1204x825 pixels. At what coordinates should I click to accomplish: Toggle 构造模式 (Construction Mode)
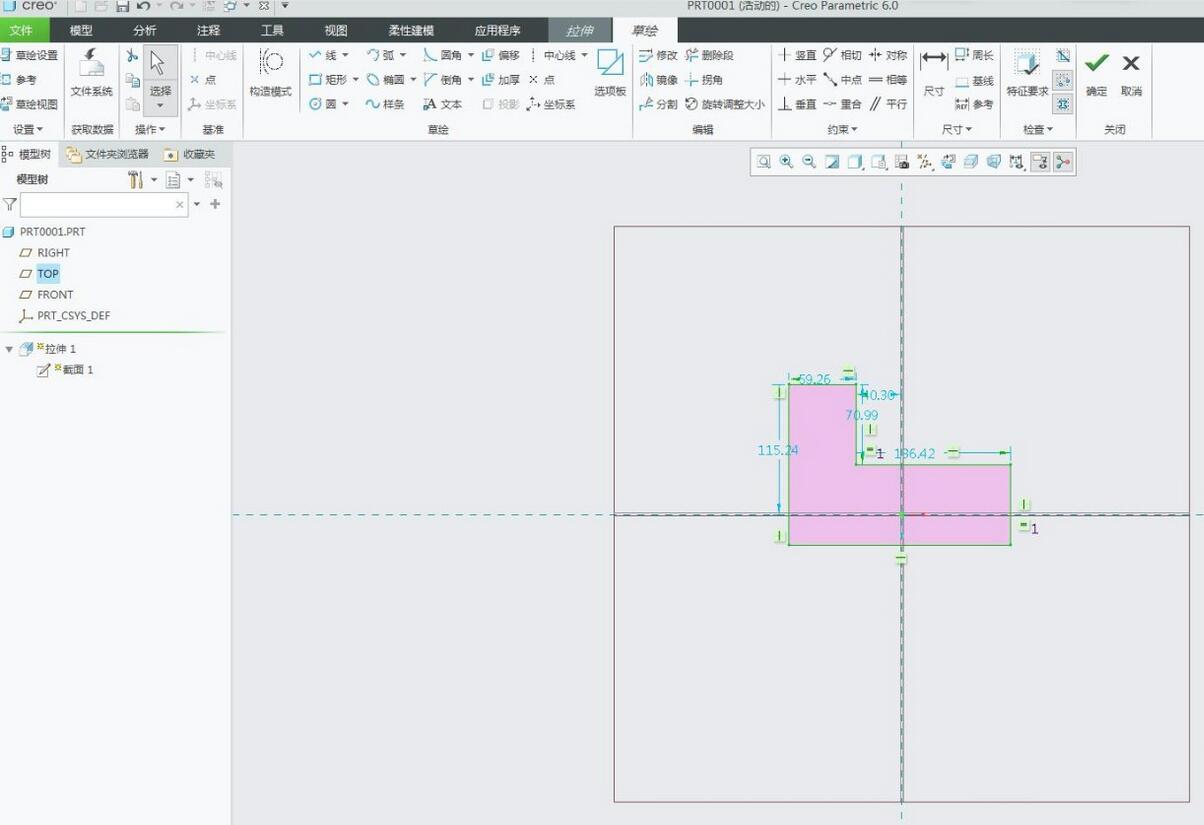tap(270, 72)
